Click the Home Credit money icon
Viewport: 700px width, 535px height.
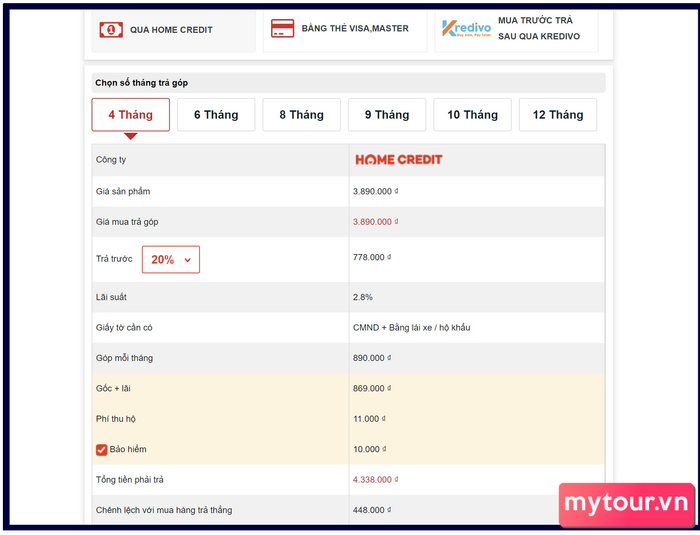(111, 30)
